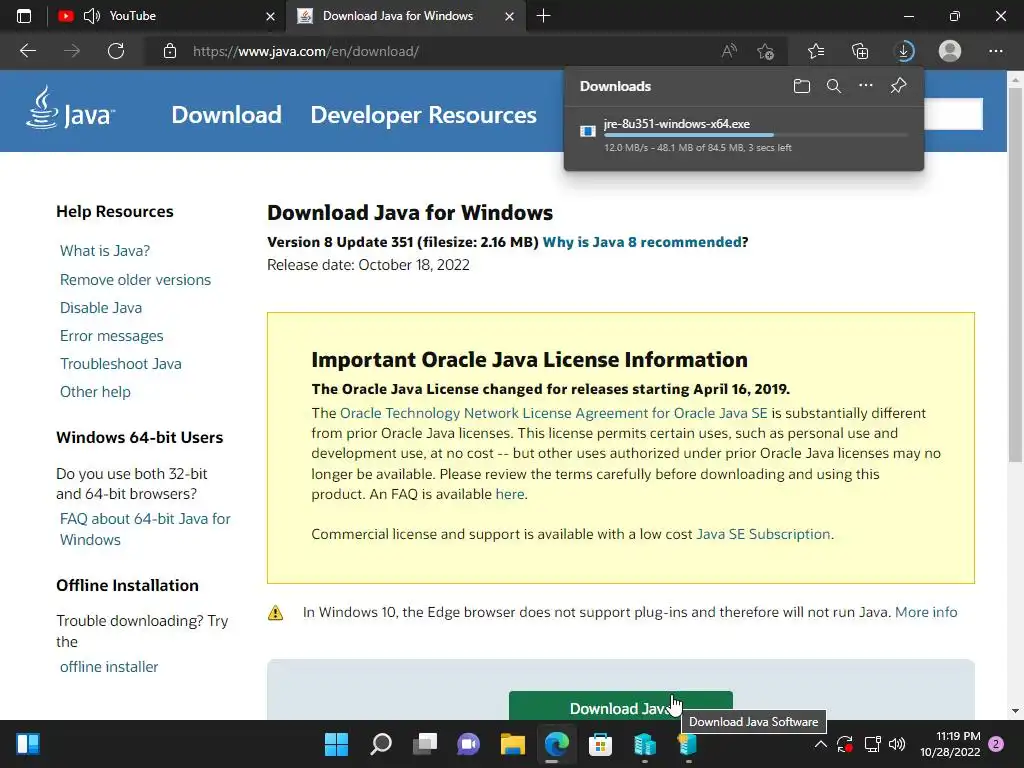Open File Explorer from taskbar
This screenshot has height=768, width=1024.
click(x=513, y=744)
